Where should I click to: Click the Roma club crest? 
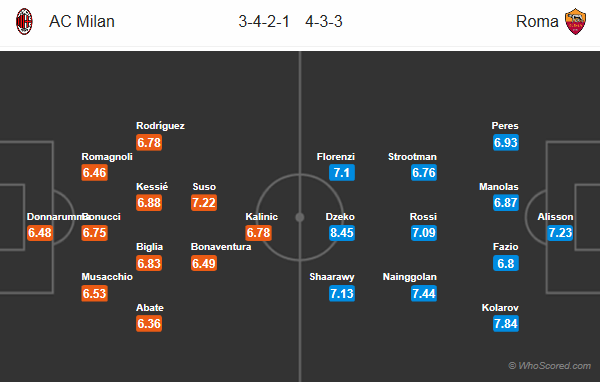click(x=576, y=22)
